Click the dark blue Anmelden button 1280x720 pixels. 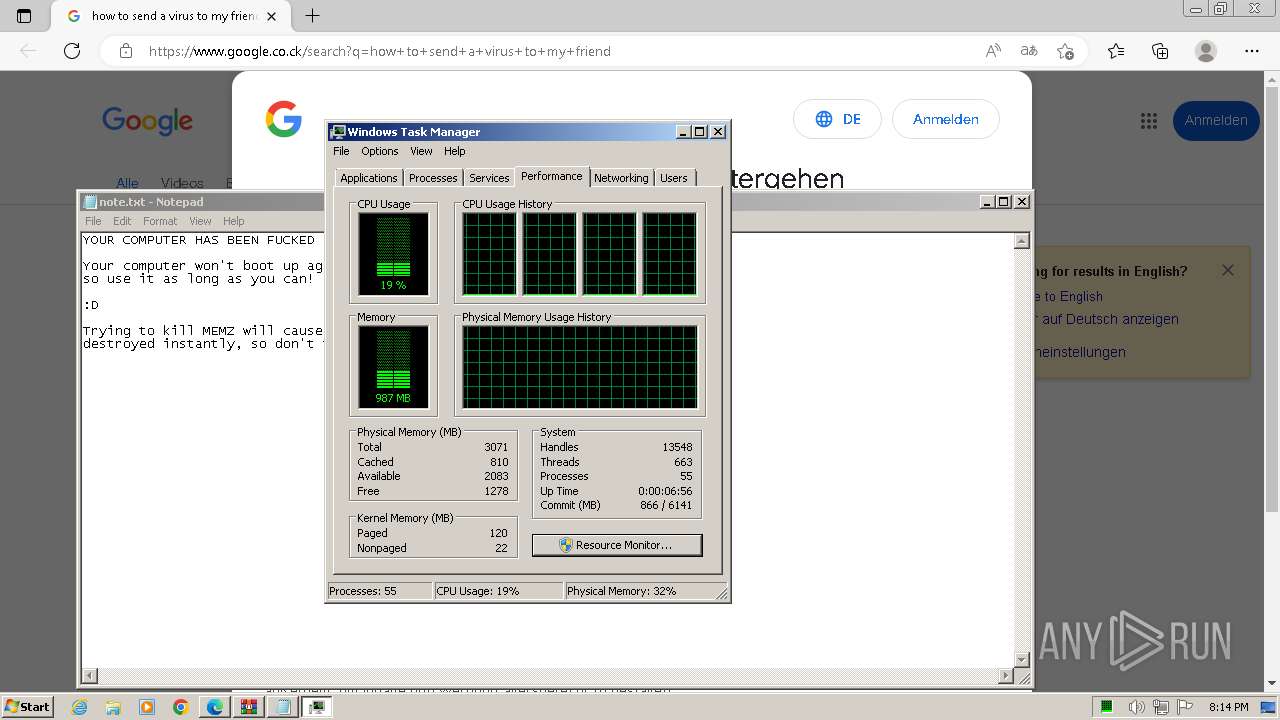[x=1216, y=121]
